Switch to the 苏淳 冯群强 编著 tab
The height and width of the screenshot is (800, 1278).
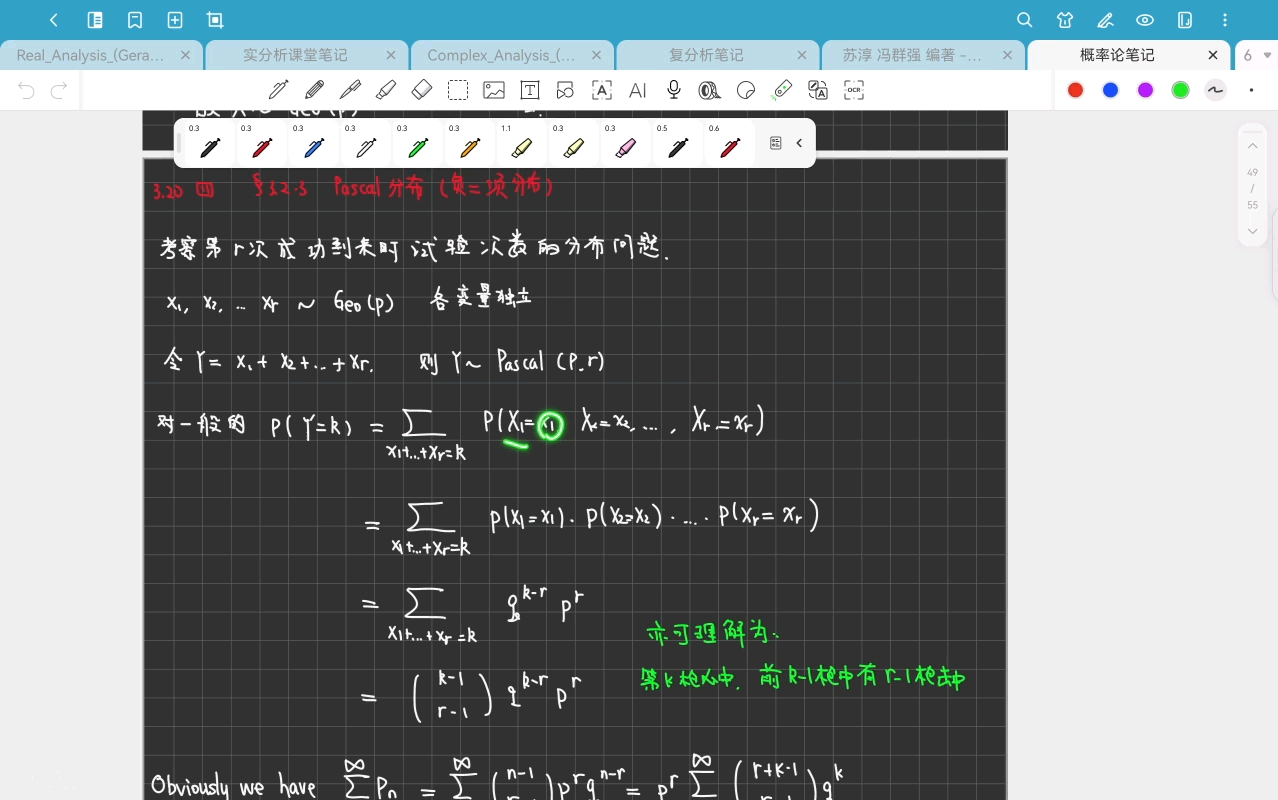click(912, 55)
